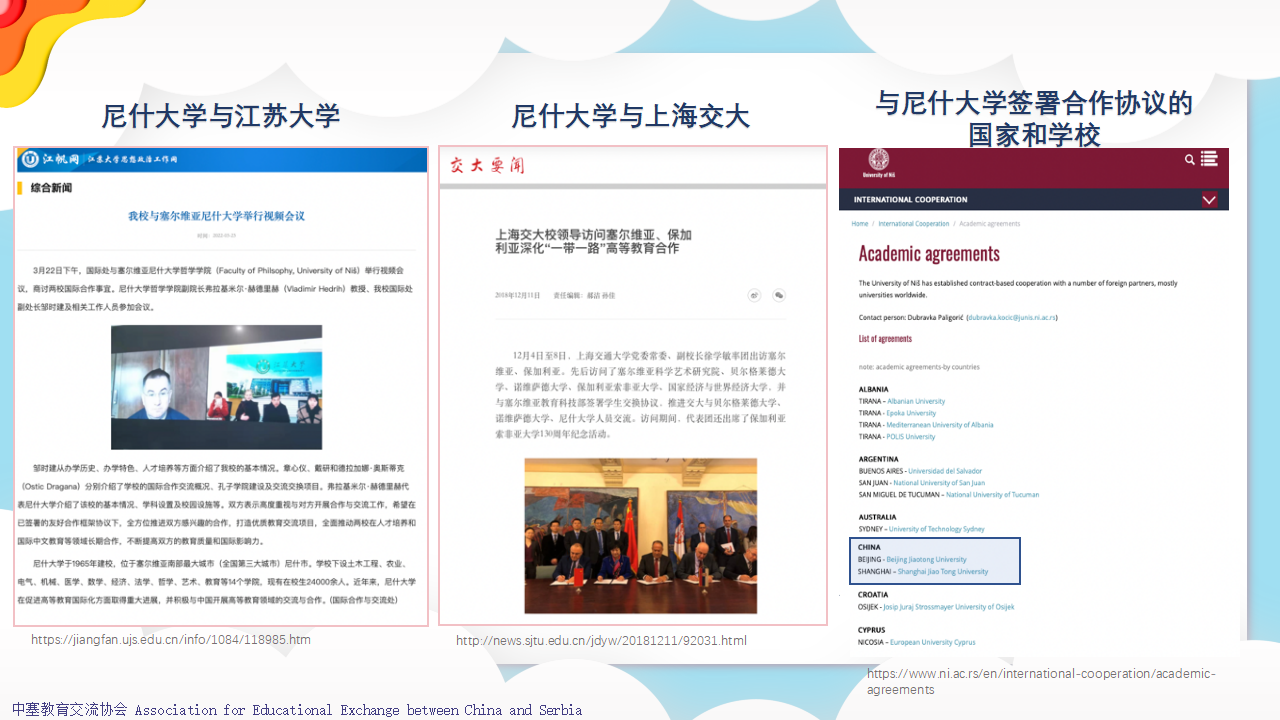Image resolution: width=1280 pixels, height=720 pixels.
Task: Open the Epoka University link
Action: pos(912,413)
